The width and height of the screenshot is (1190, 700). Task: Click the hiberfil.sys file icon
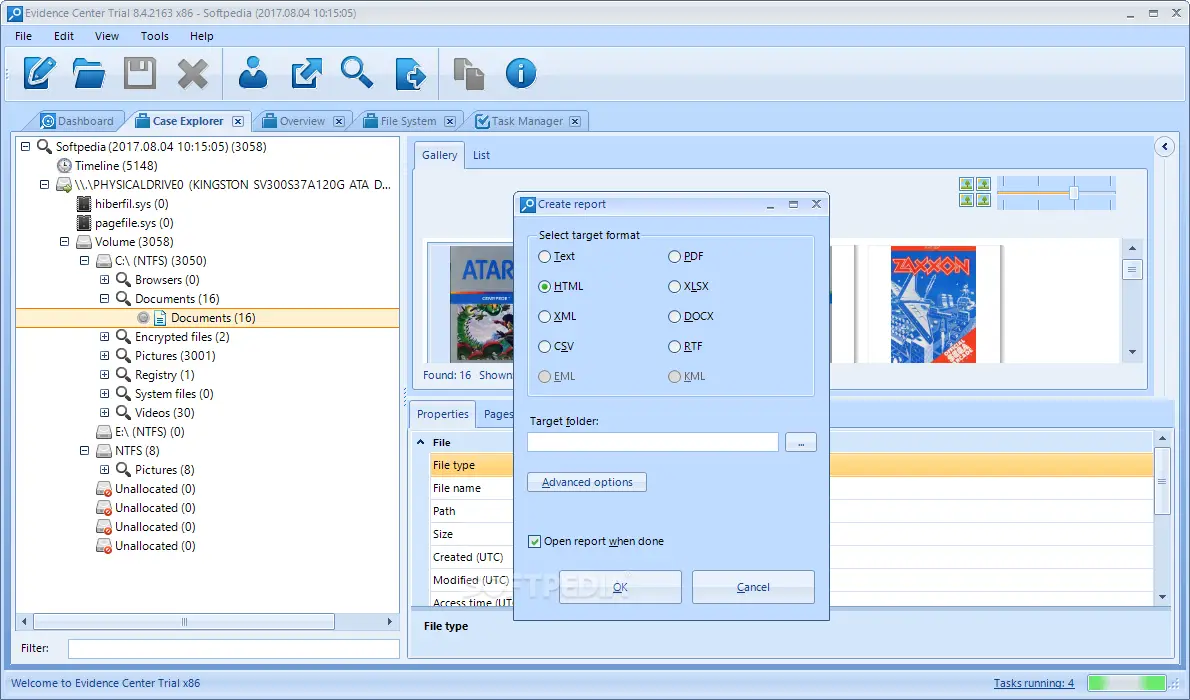pos(84,203)
